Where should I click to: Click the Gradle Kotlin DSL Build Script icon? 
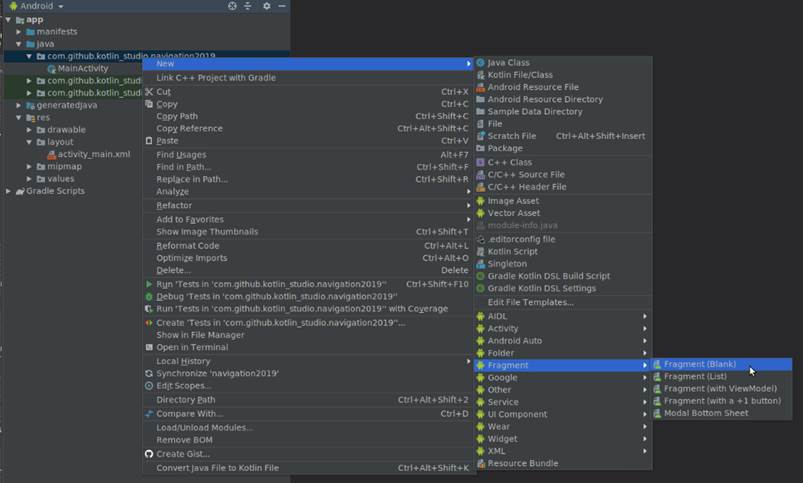coord(480,276)
